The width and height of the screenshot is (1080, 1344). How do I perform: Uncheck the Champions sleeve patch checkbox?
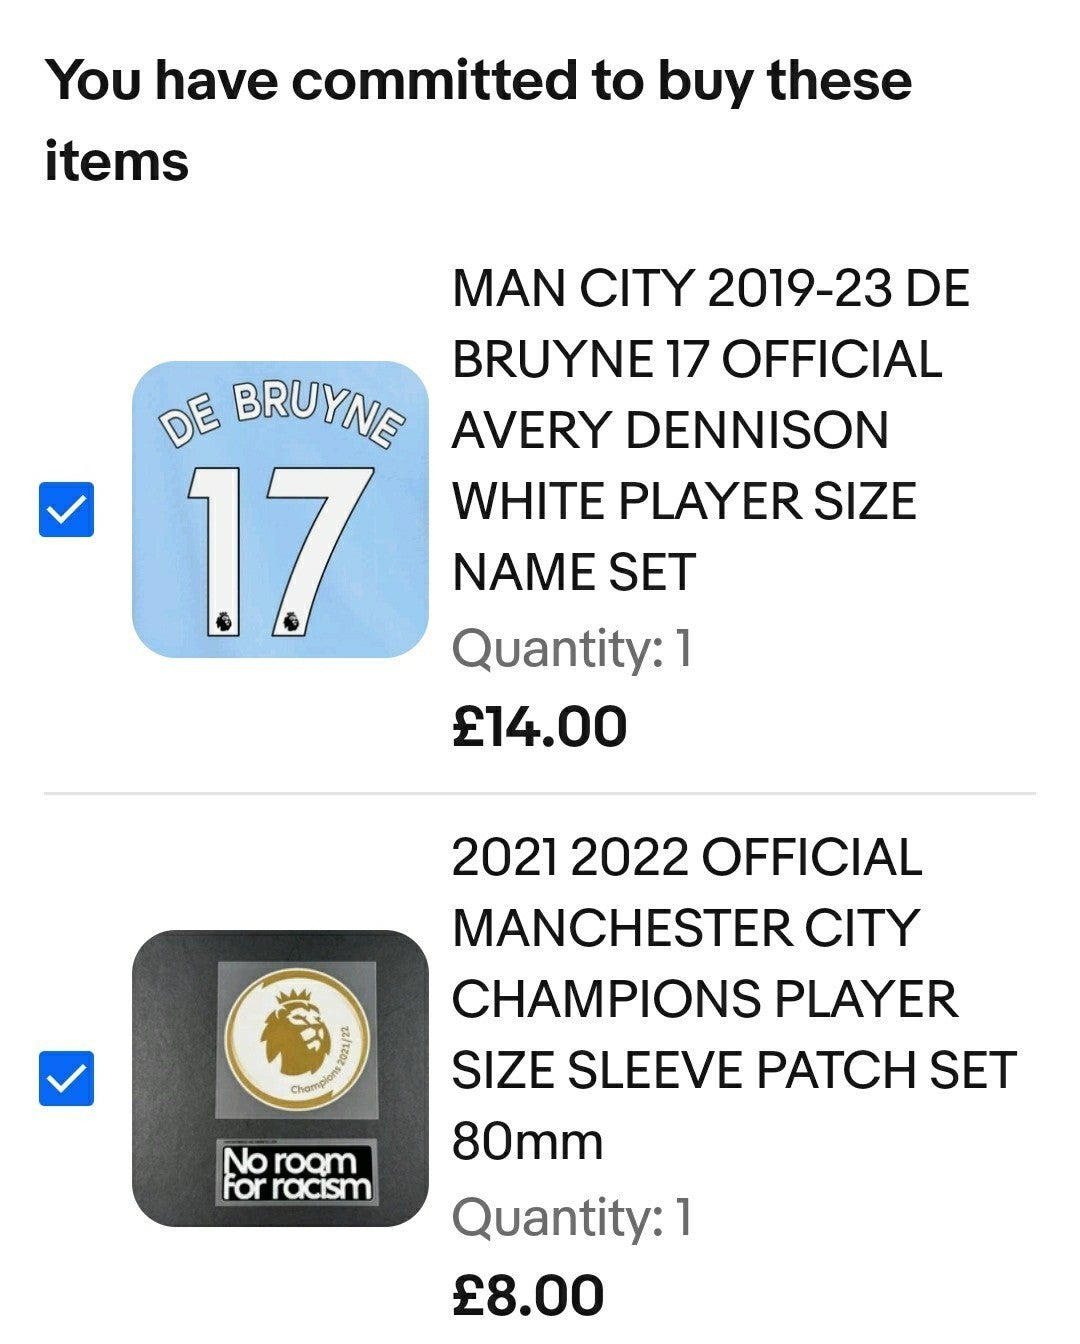(66, 1078)
